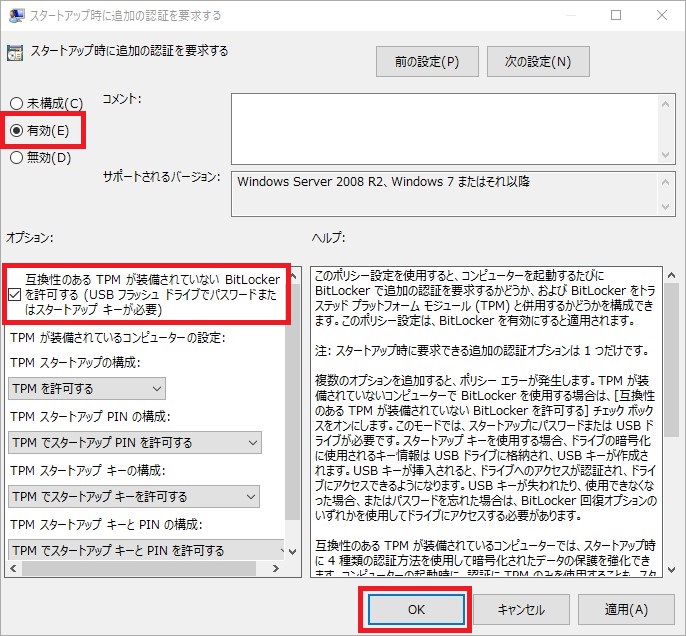Click the コメント: label
This screenshot has height=636, width=686.
point(122,99)
